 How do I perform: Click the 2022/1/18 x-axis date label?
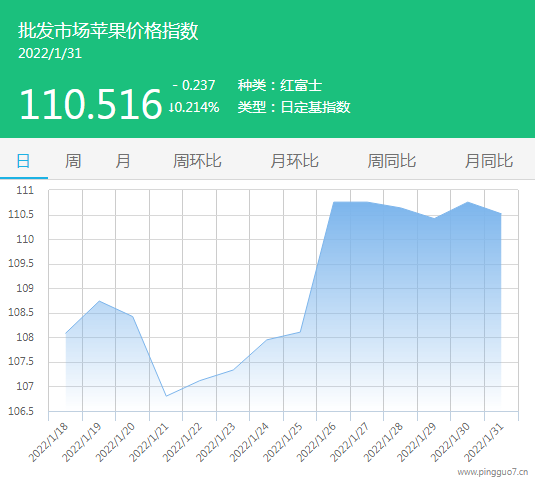tap(48, 442)
